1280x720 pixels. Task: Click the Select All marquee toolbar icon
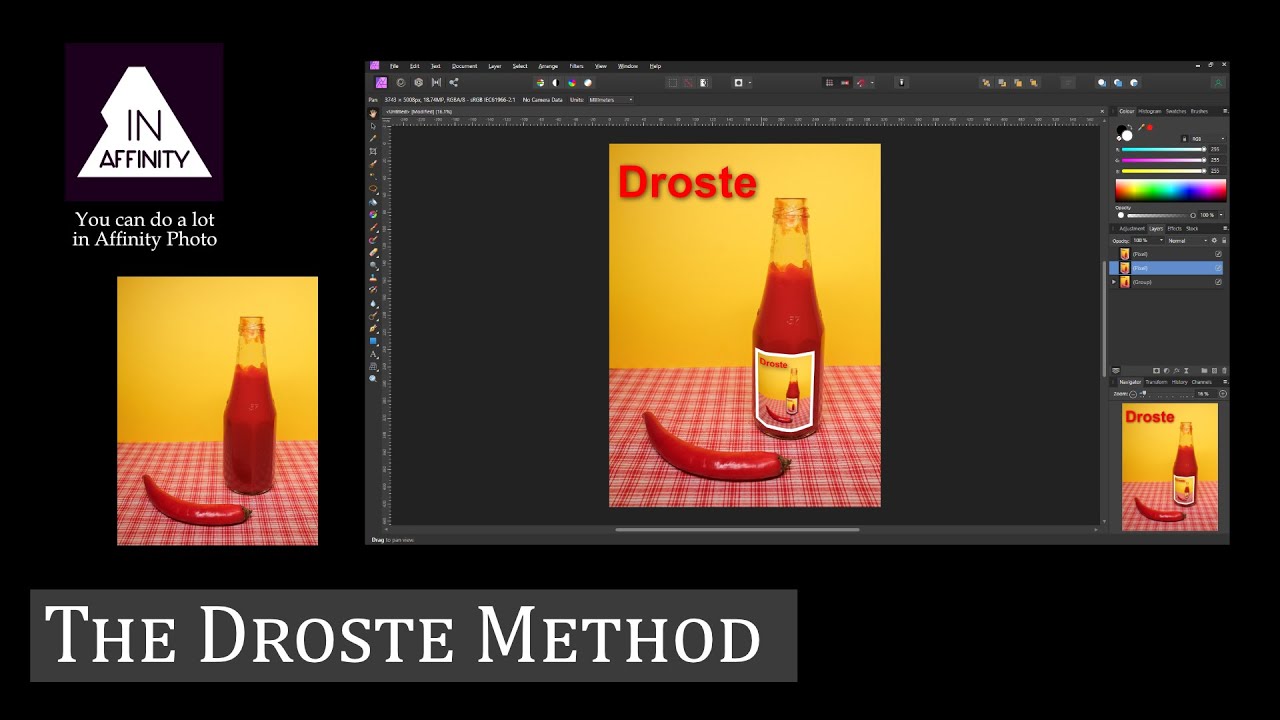tap(673, 83)
